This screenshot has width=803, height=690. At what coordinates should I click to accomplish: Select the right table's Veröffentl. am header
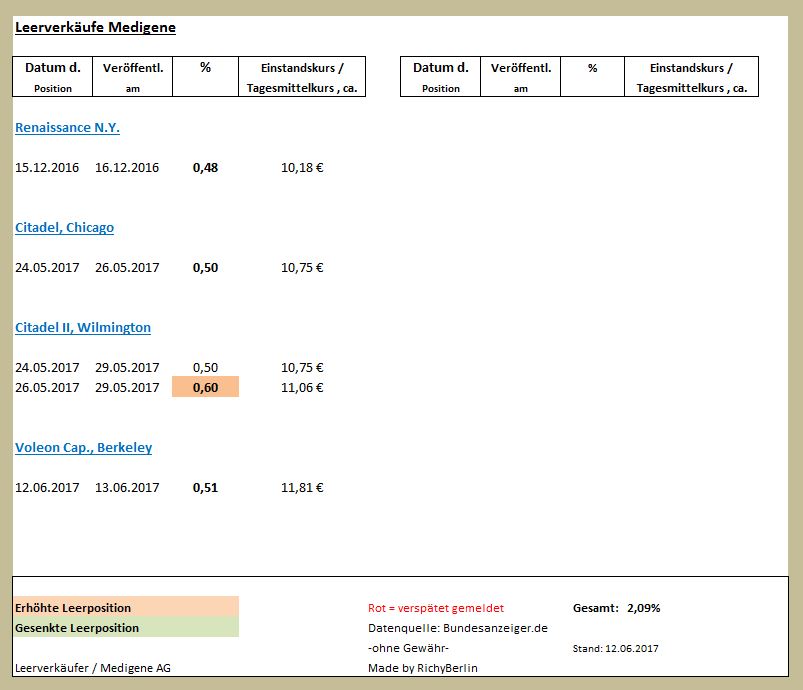[520, 76]
